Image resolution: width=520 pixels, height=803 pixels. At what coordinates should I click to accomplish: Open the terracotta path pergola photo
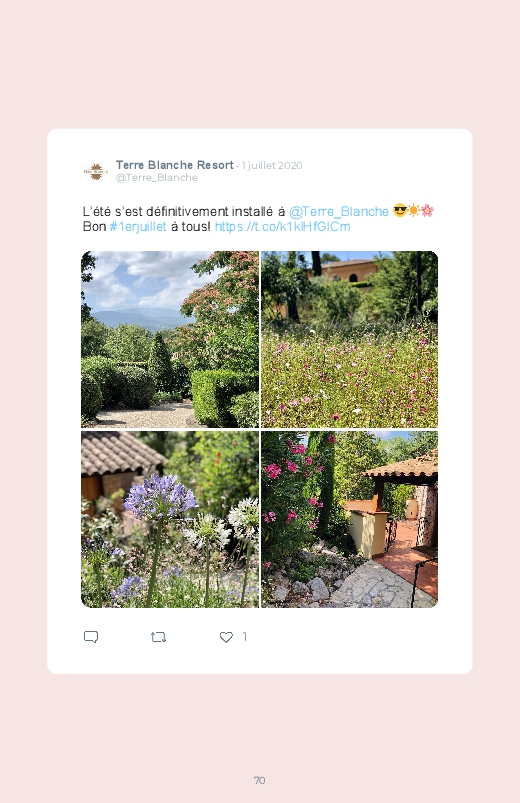click(349, 519)
